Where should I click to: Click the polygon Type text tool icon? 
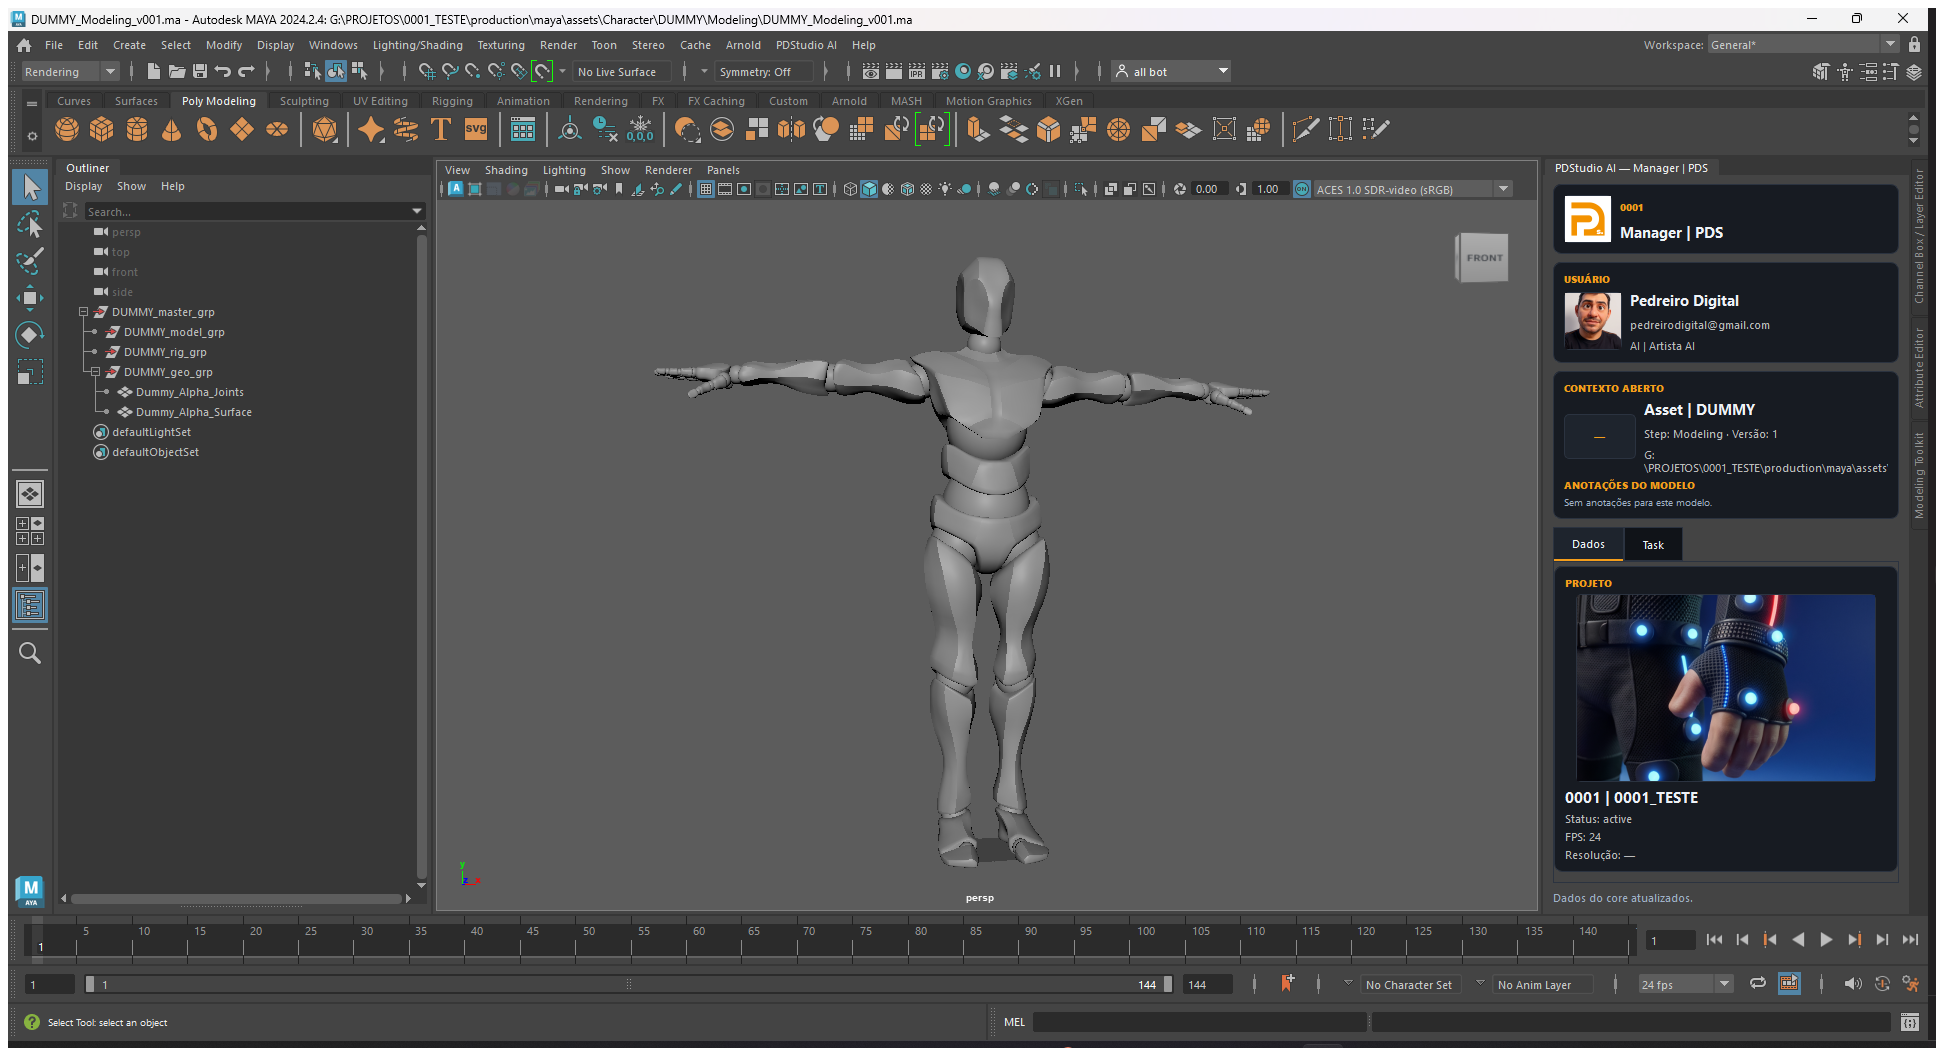(x=440, y=129)
